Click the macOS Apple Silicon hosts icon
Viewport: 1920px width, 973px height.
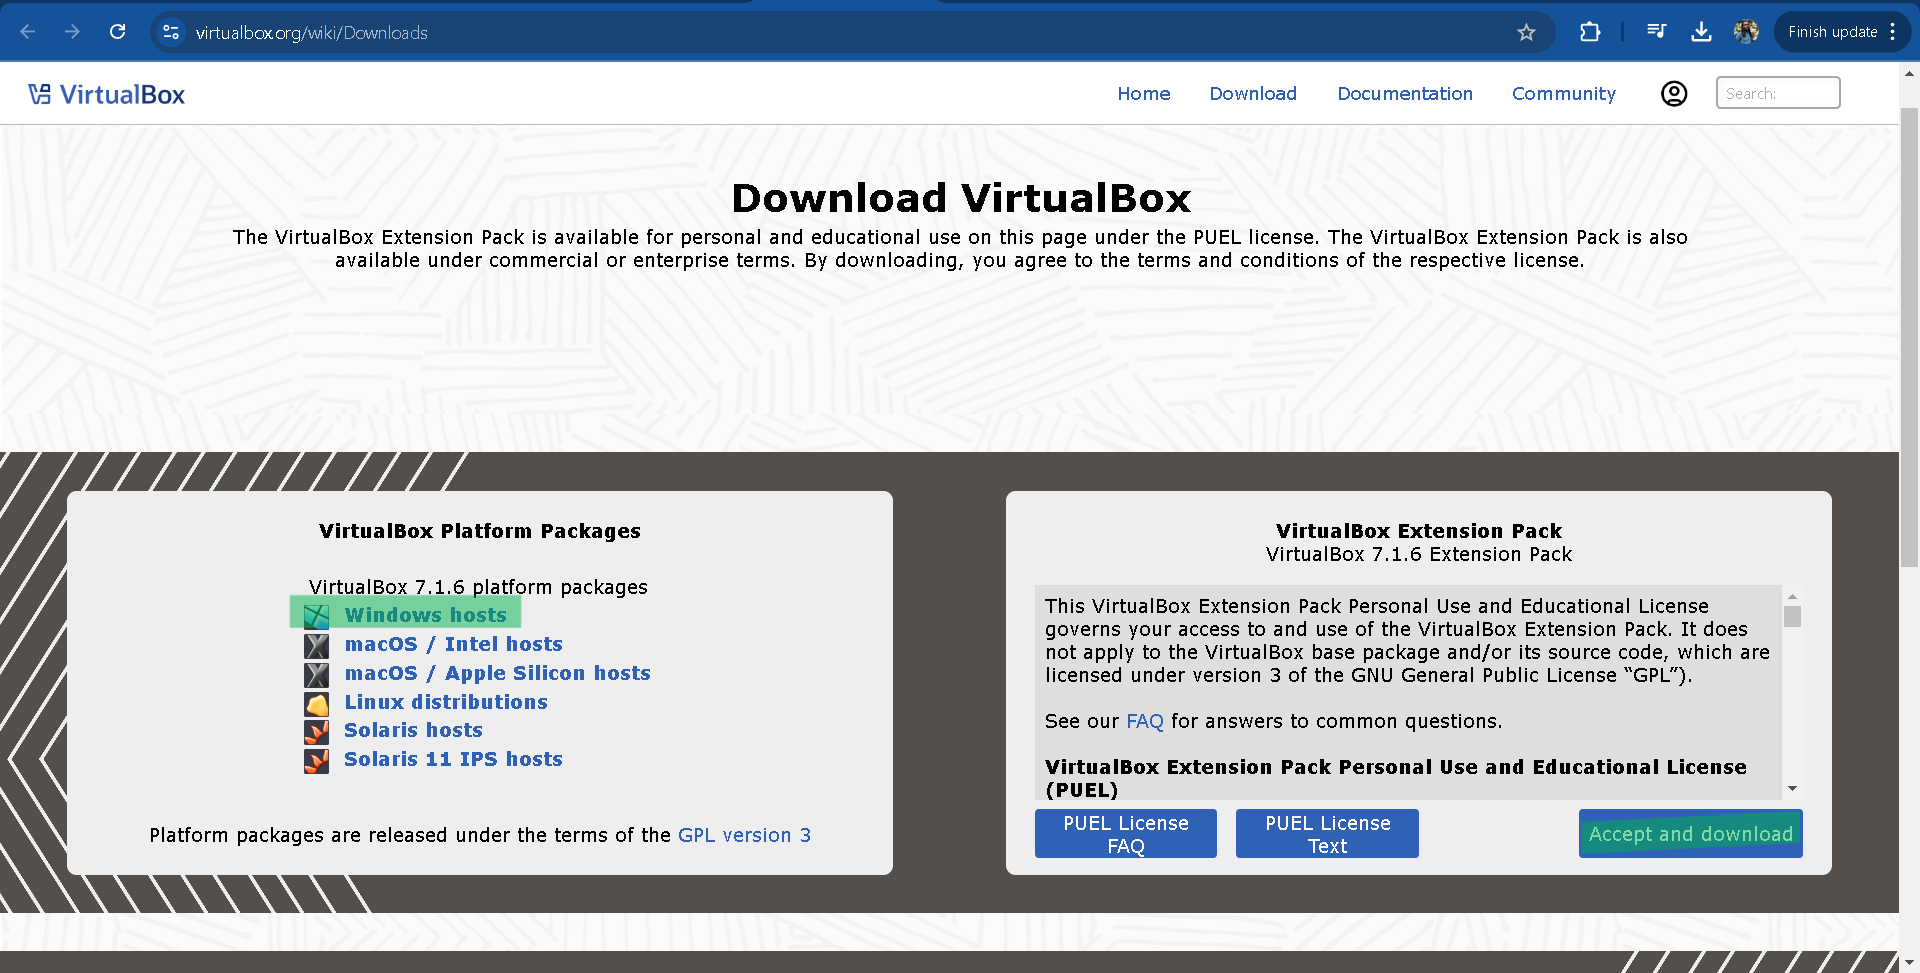point(317,675)
